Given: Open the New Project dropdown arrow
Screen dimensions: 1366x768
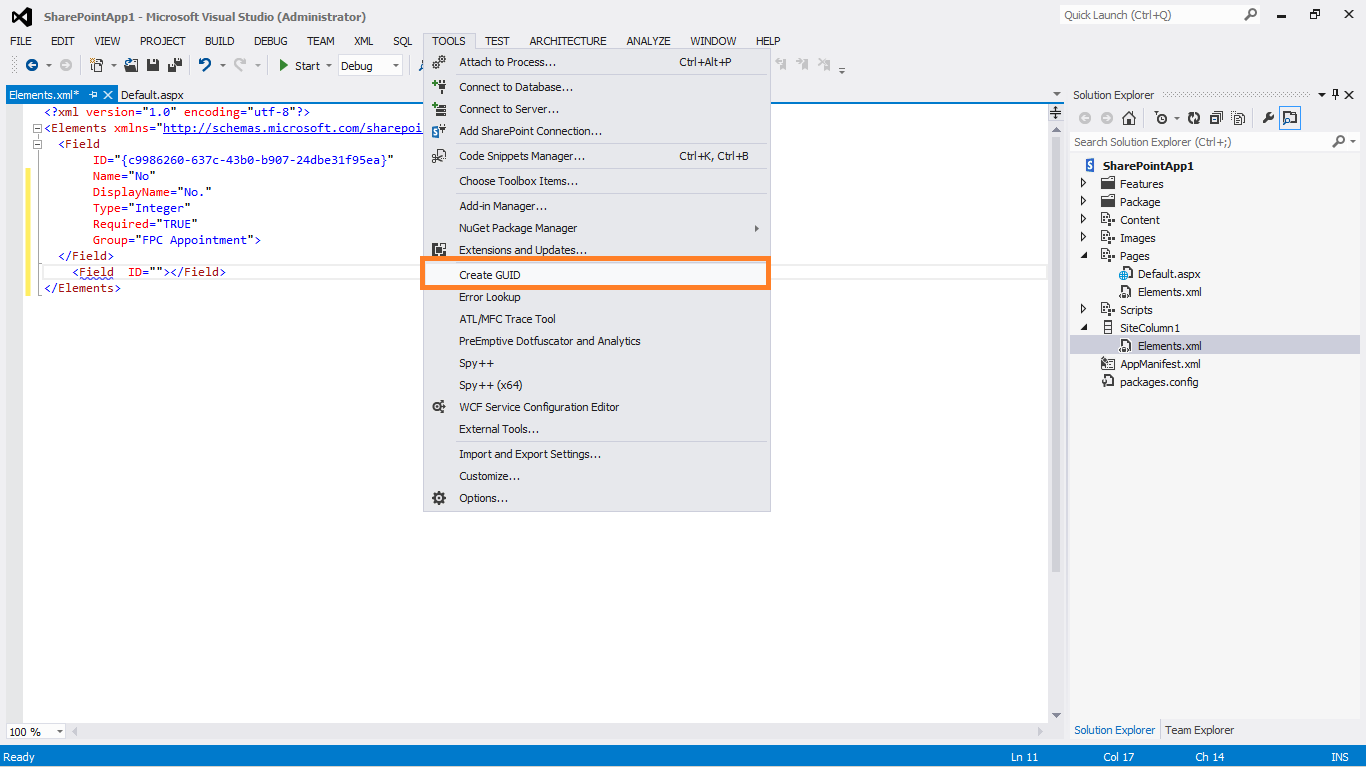Looking at the screenshot, I should point(113,66).
